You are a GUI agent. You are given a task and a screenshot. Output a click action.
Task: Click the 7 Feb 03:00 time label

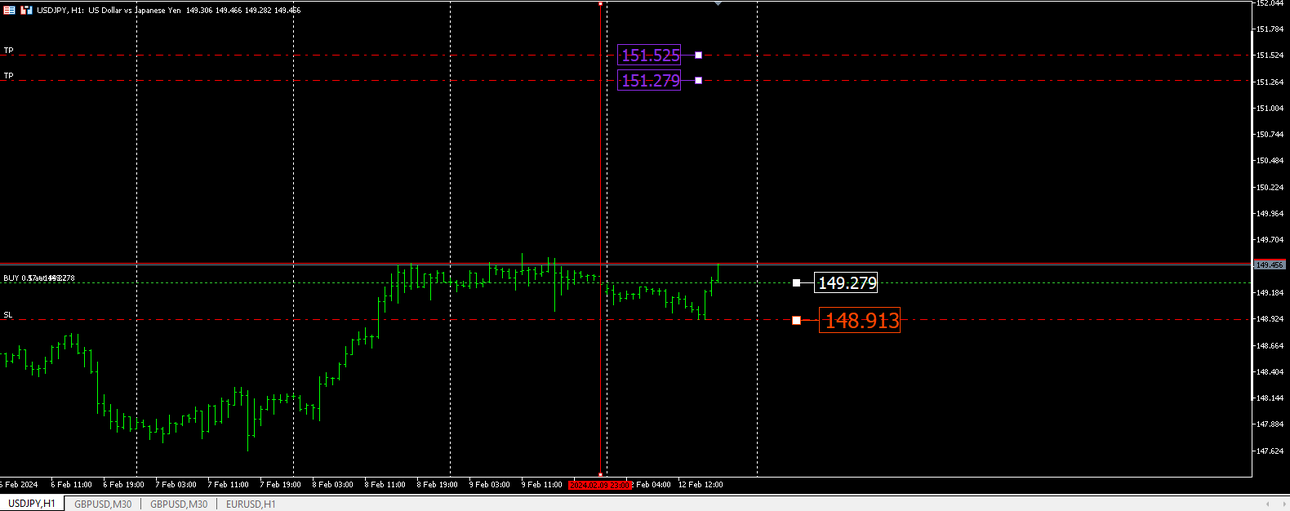(176, 484)
